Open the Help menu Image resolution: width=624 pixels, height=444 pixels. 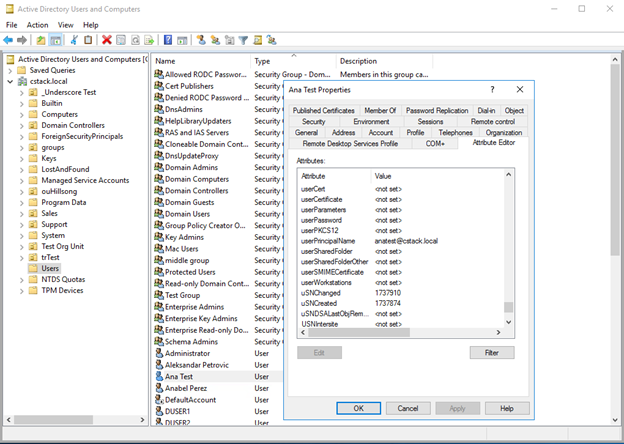91,25
